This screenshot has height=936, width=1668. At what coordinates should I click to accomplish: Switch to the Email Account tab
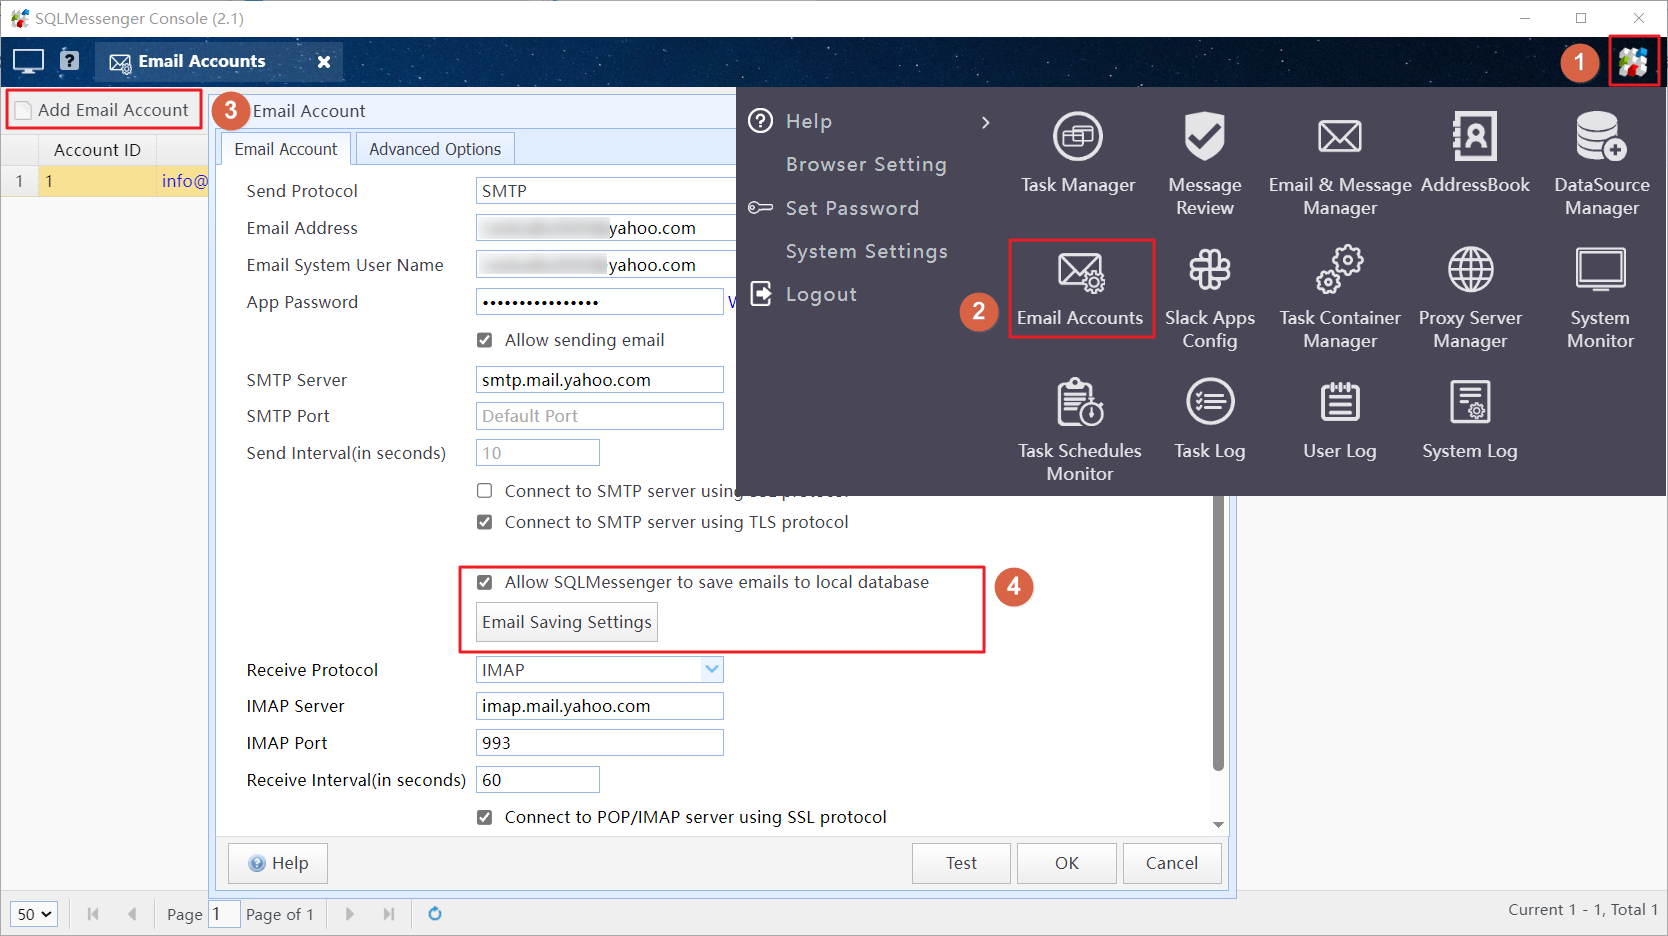tap(286, 149)
